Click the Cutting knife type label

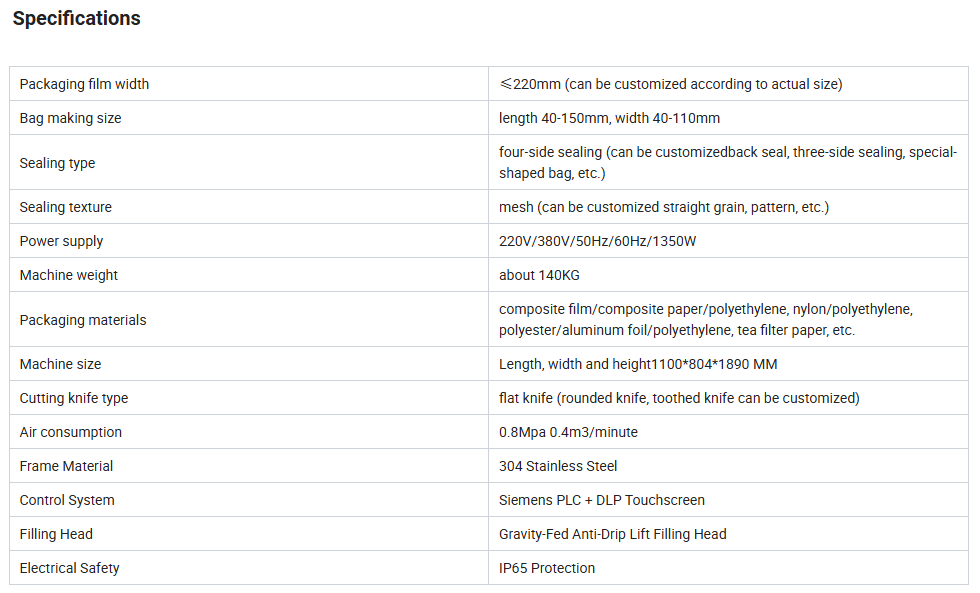pyautogui.click(x=74, y=398)
